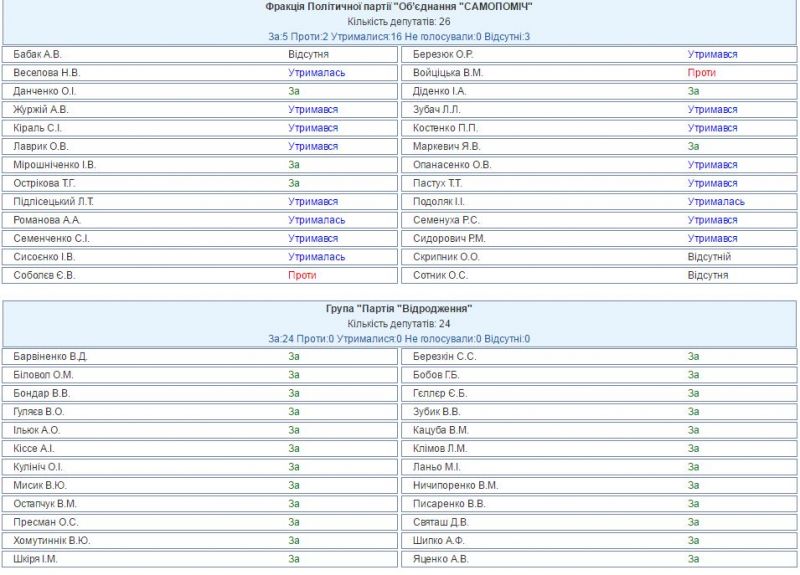Click the Самопоміч vote summary line
The height and width of the screenshot is (575, 800).
(399, 36)
